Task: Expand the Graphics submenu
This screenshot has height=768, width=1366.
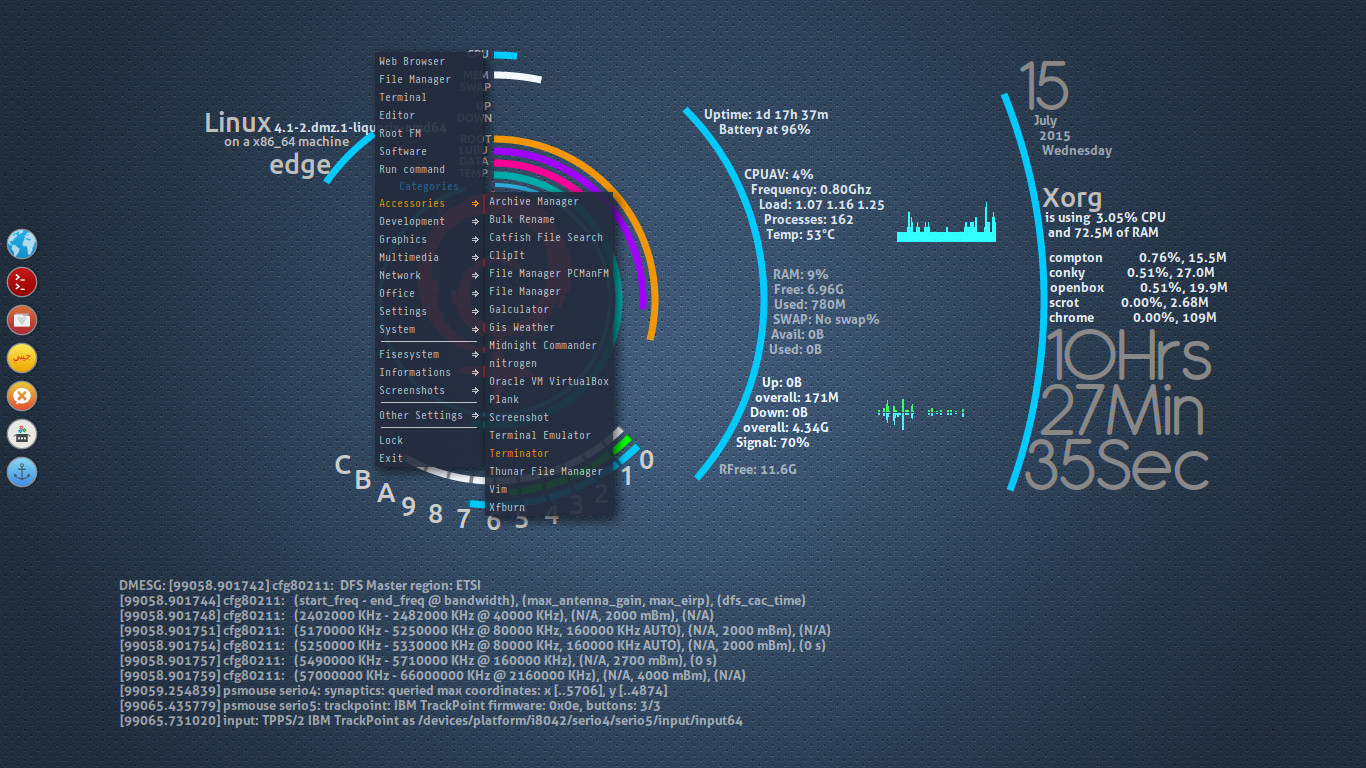Action: tap(430, 239)
